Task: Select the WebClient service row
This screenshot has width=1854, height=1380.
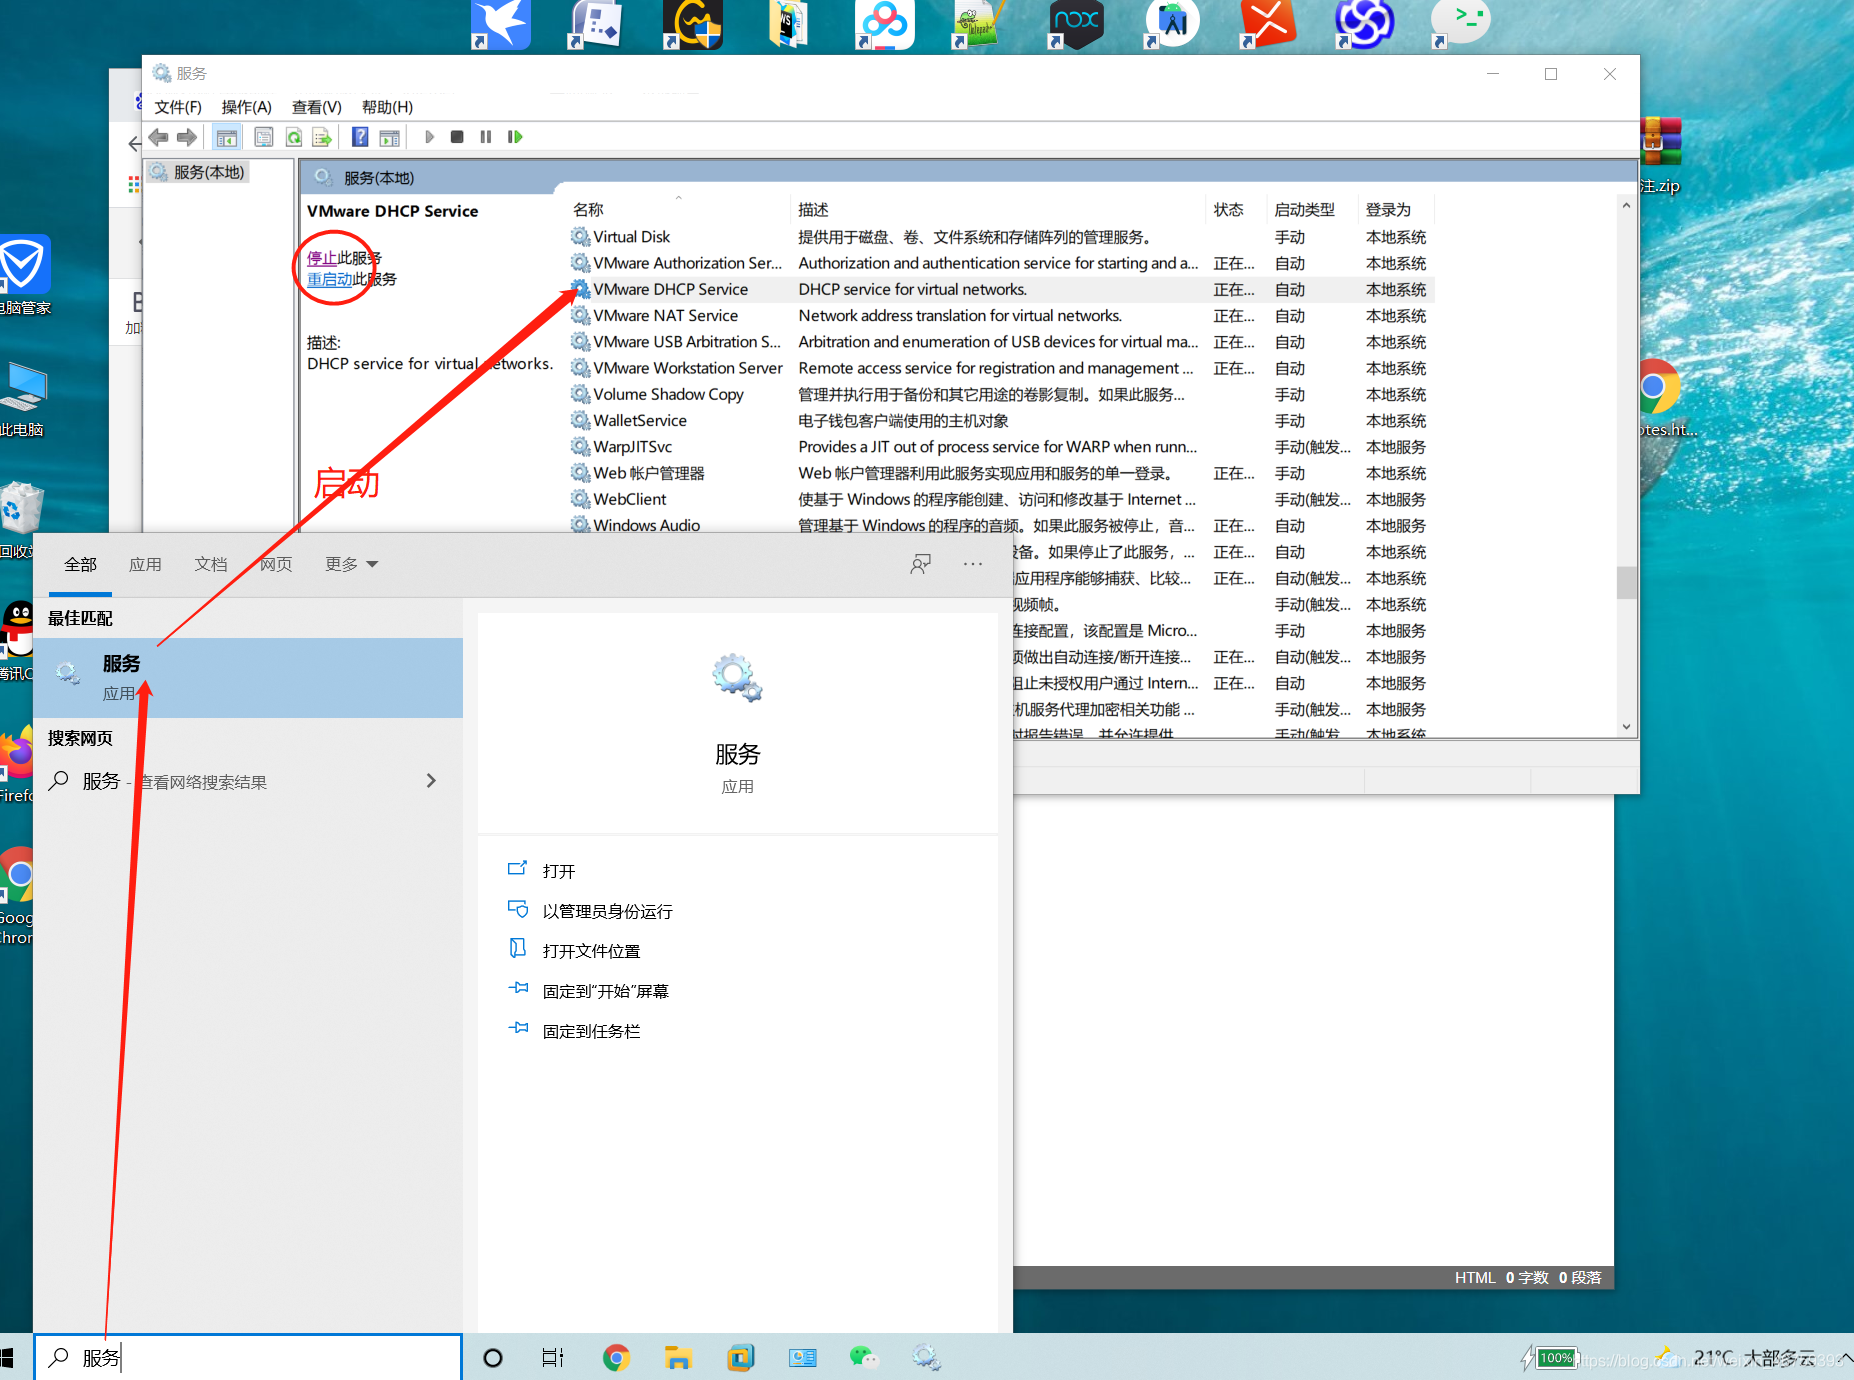Action: click(1000, 499)
